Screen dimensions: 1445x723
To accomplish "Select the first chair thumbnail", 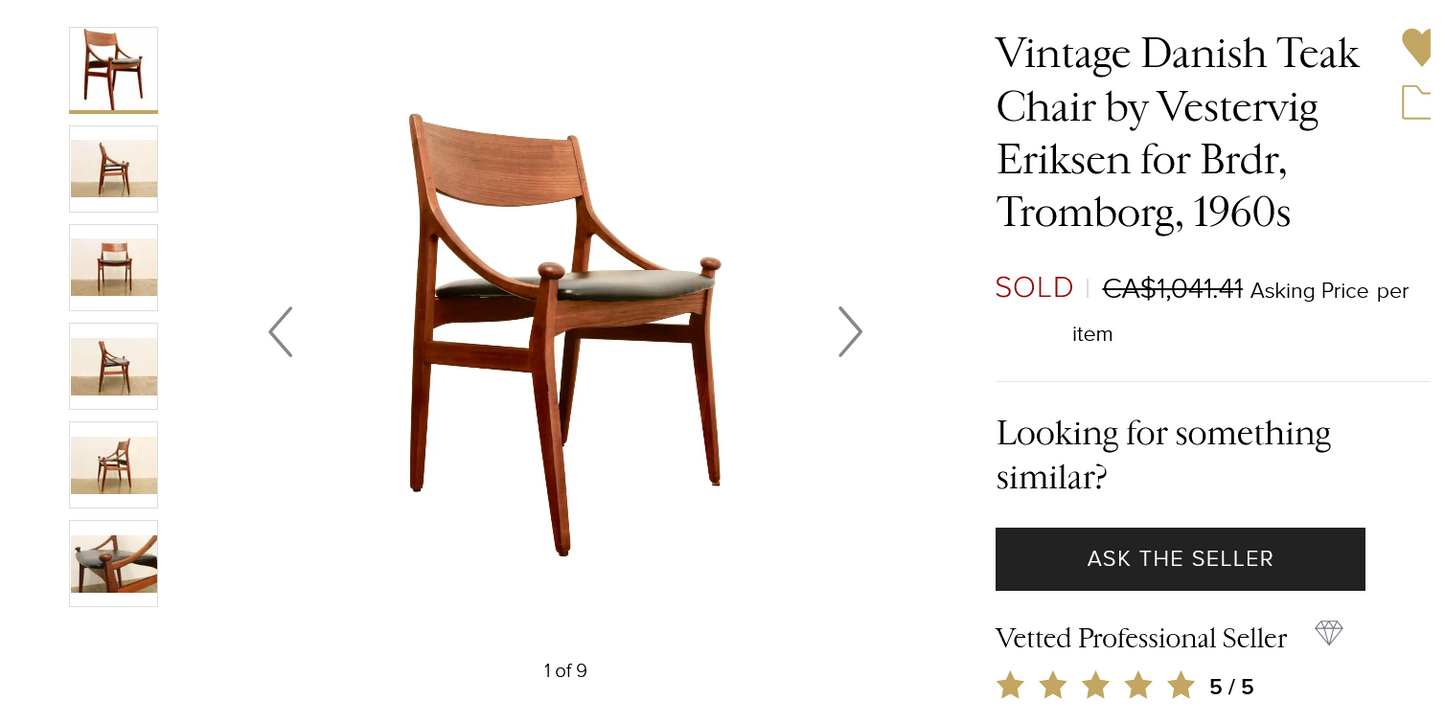I will (113, 70).
